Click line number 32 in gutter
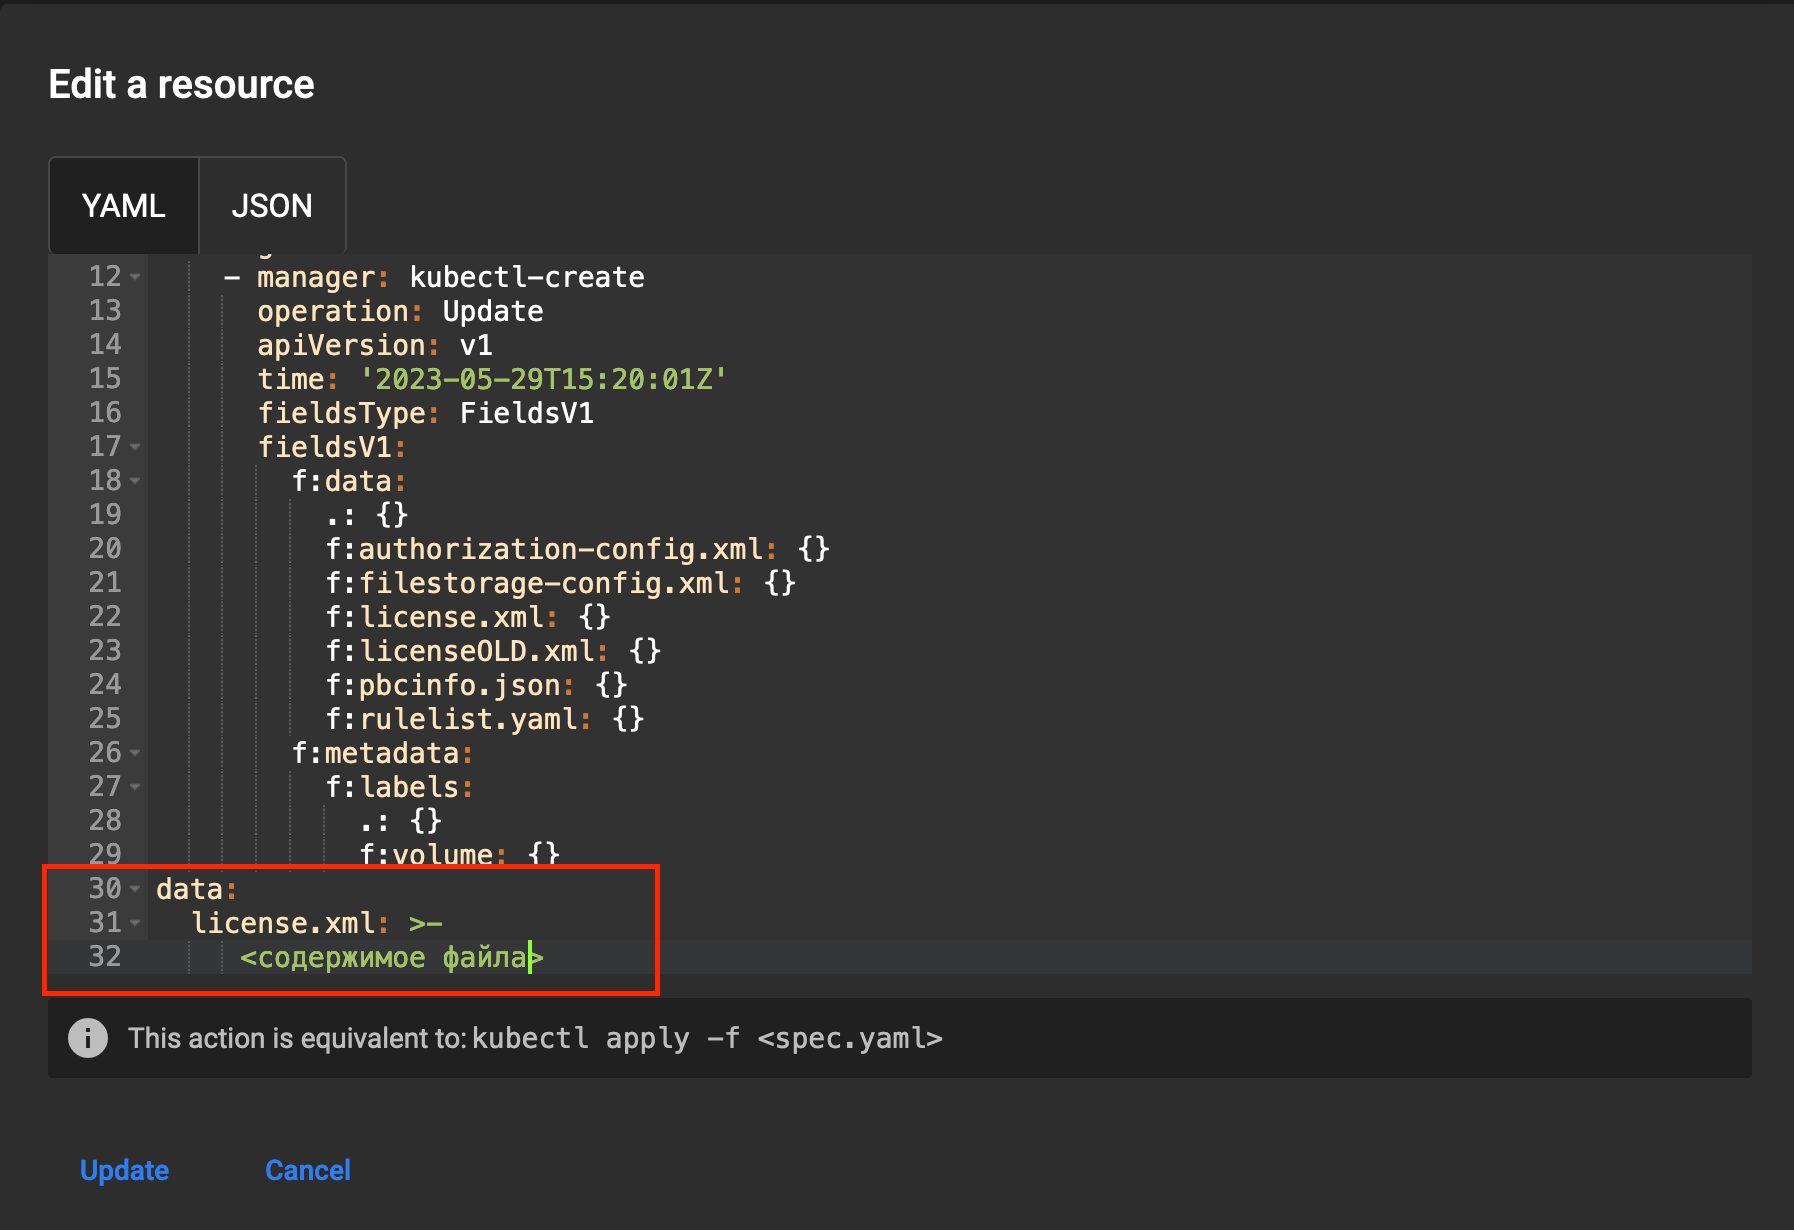Viewport: 1794px width, 1230px height. coord(105,957)
